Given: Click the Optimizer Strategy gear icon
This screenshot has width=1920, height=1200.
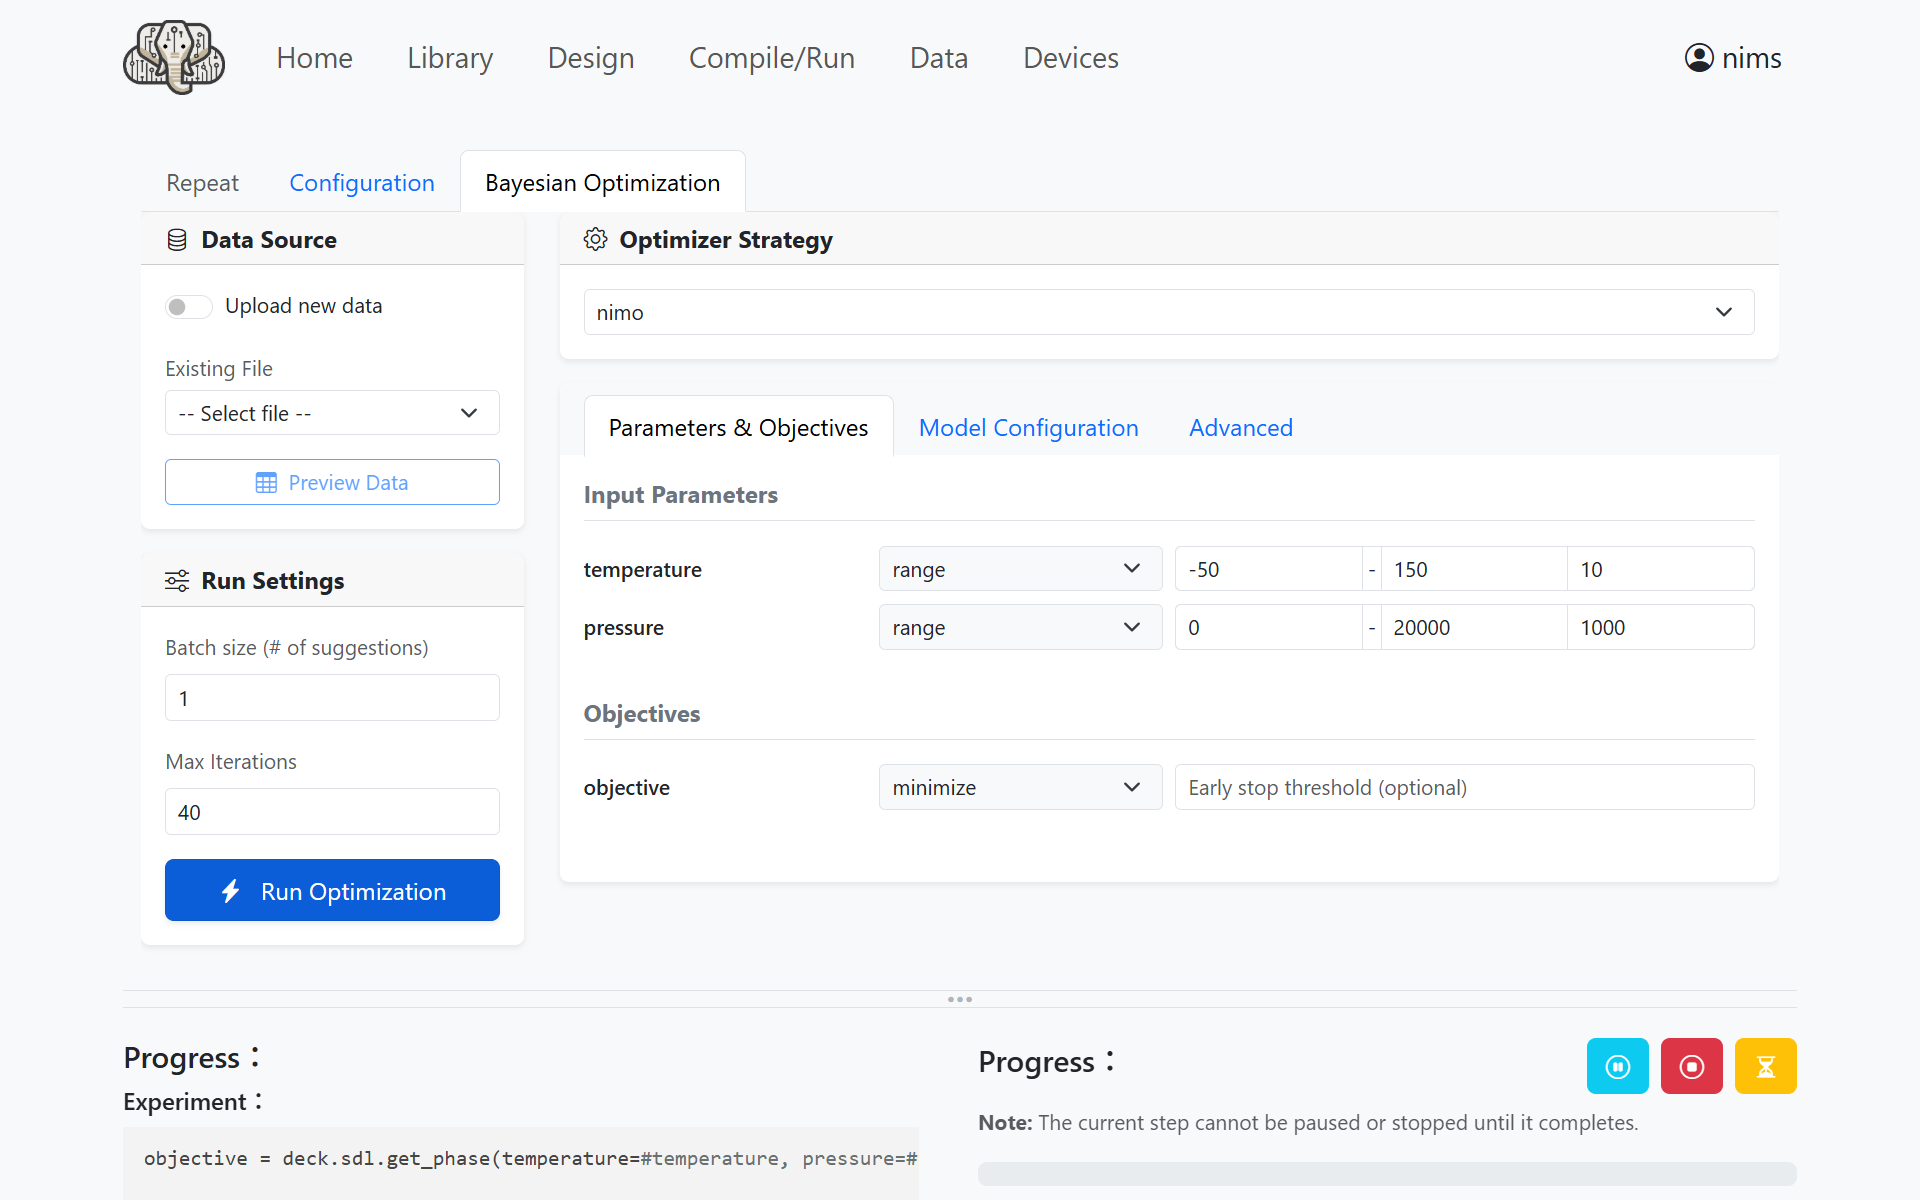Looking at the screenshot, I should 596,240.
